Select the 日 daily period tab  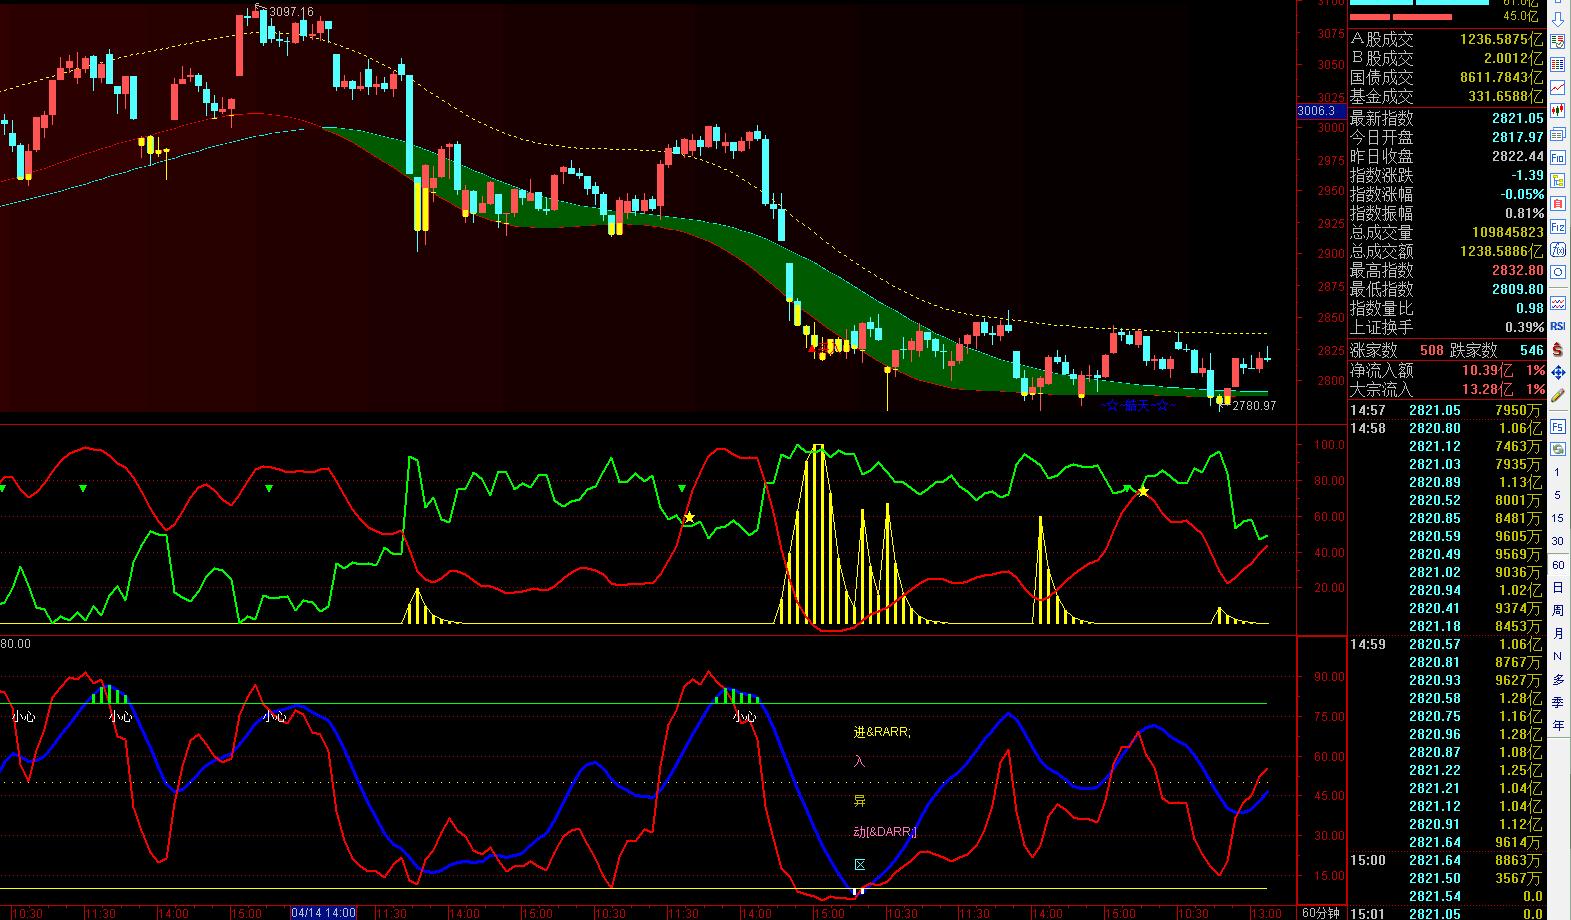click(x=1557, y=587)
